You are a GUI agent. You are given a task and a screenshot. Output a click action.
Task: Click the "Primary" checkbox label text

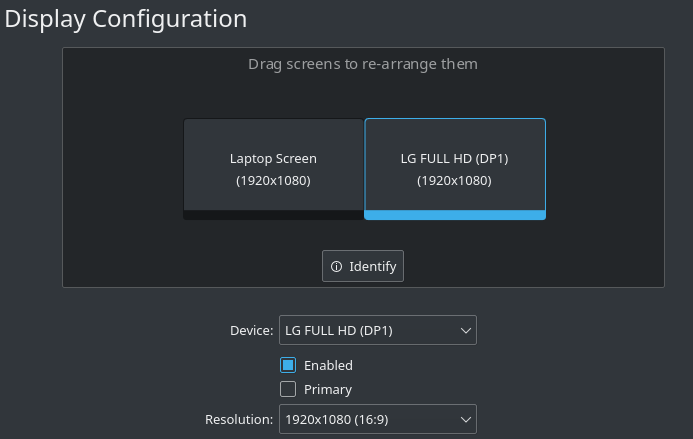pyautogui.click(x=328, y=389)
